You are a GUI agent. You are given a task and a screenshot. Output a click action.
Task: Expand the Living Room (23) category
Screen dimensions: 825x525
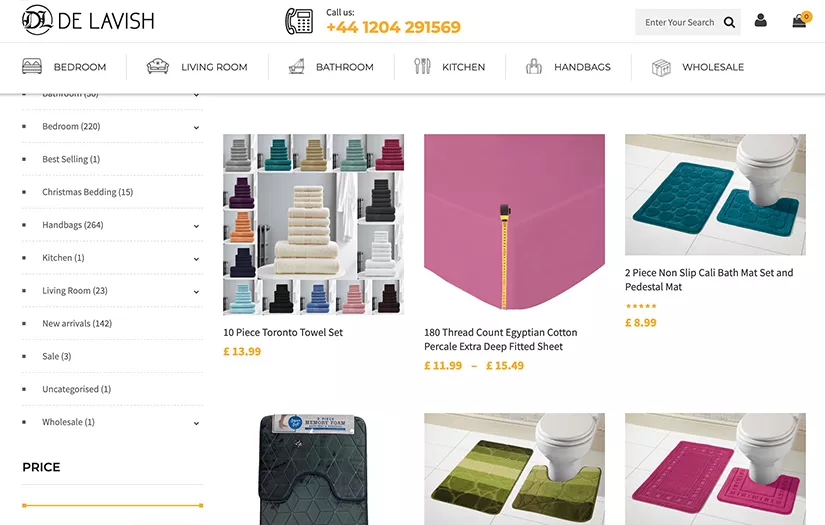196,292
